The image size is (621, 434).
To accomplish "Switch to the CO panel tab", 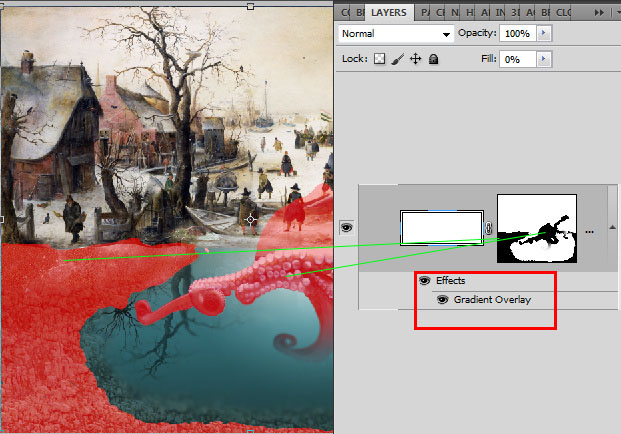I will pos(345,13).
